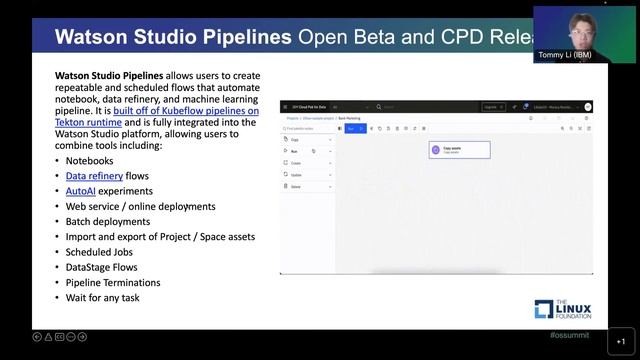The height and width of the screenshot is (360, 640).
Task: Click the Wait for any task bullet
Action: click(102, 298)
